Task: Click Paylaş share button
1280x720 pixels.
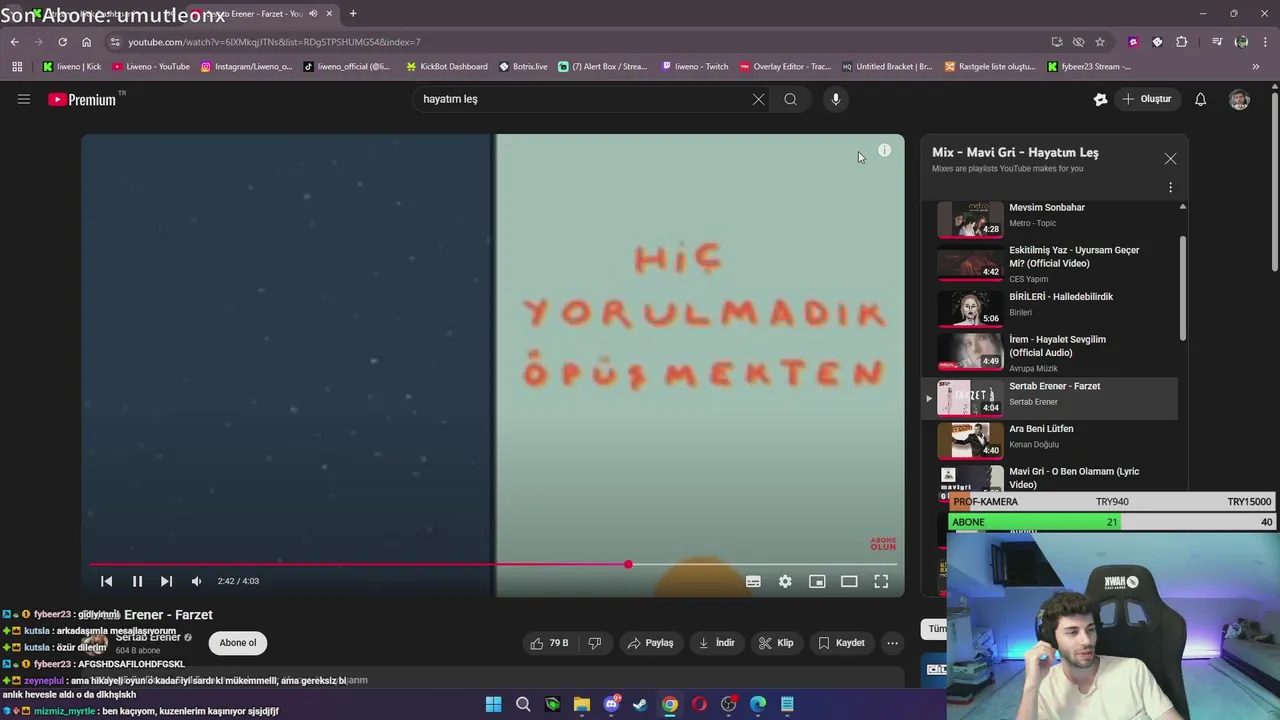Action: coord(650,643)
